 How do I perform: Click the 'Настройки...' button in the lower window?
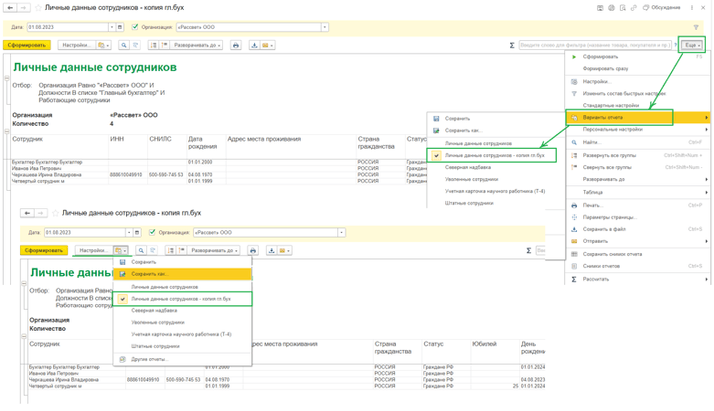click(x=93, y=251)
